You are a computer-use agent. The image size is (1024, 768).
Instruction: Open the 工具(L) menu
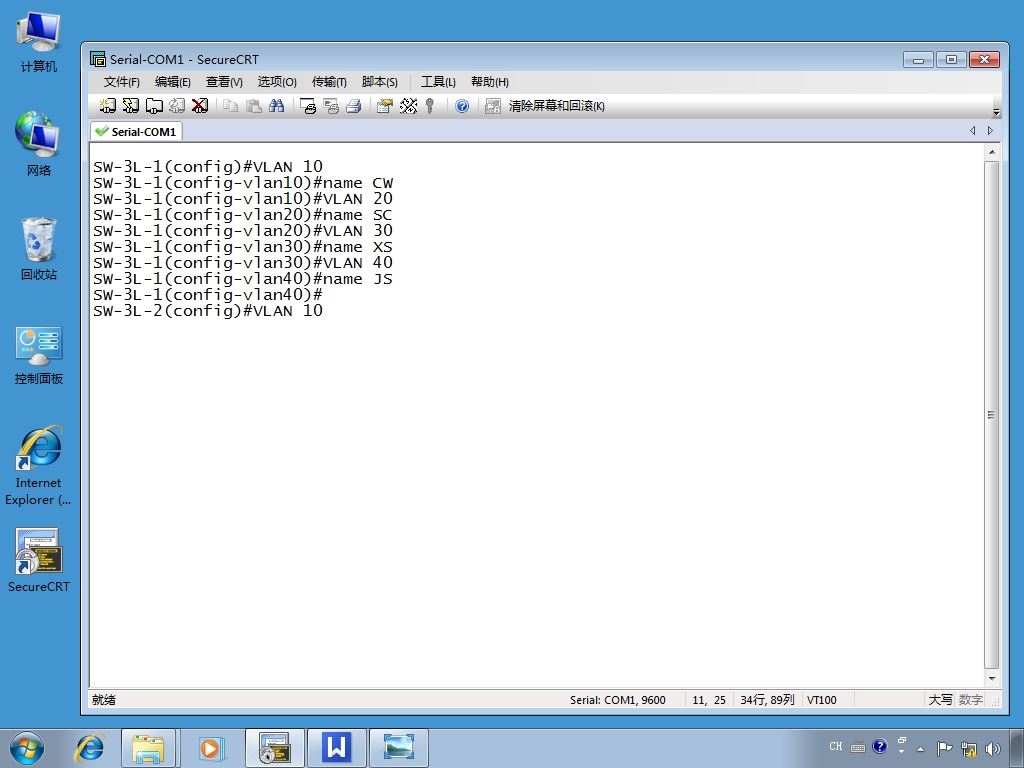coord(438,82)
